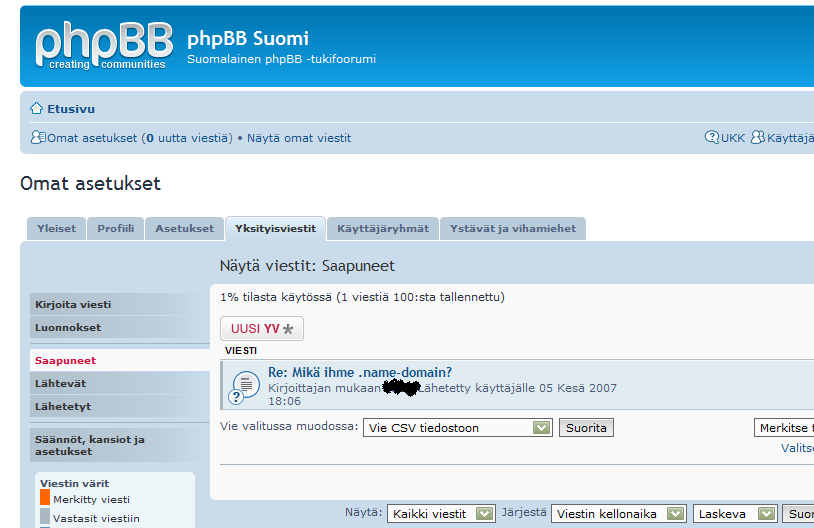Open the Vie CSV tiedostoon dropdown
814x528 pixels.
457,428
